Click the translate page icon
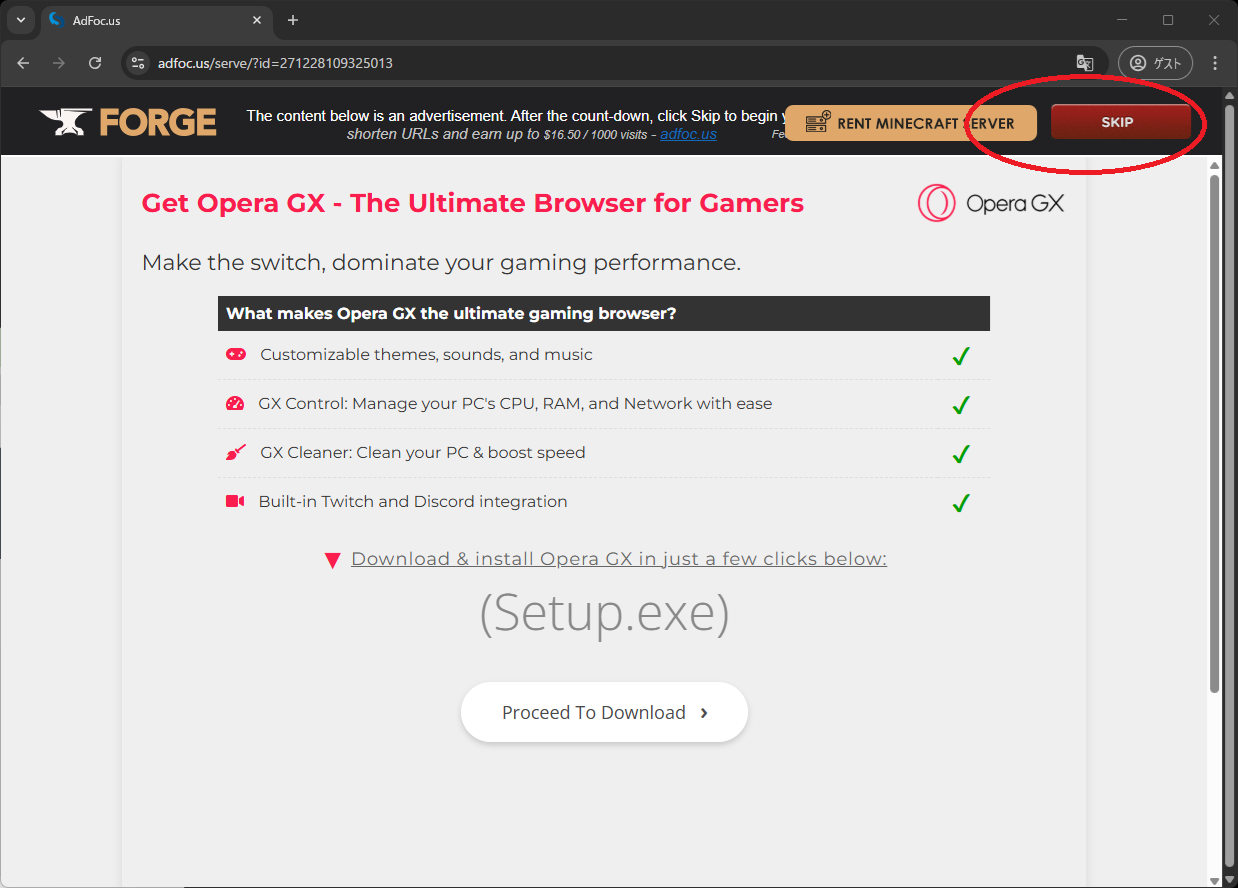 (x=1085, y=63)
